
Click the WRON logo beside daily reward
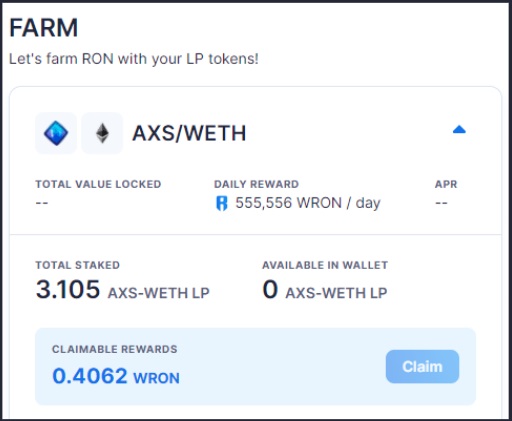pos(222,203)
